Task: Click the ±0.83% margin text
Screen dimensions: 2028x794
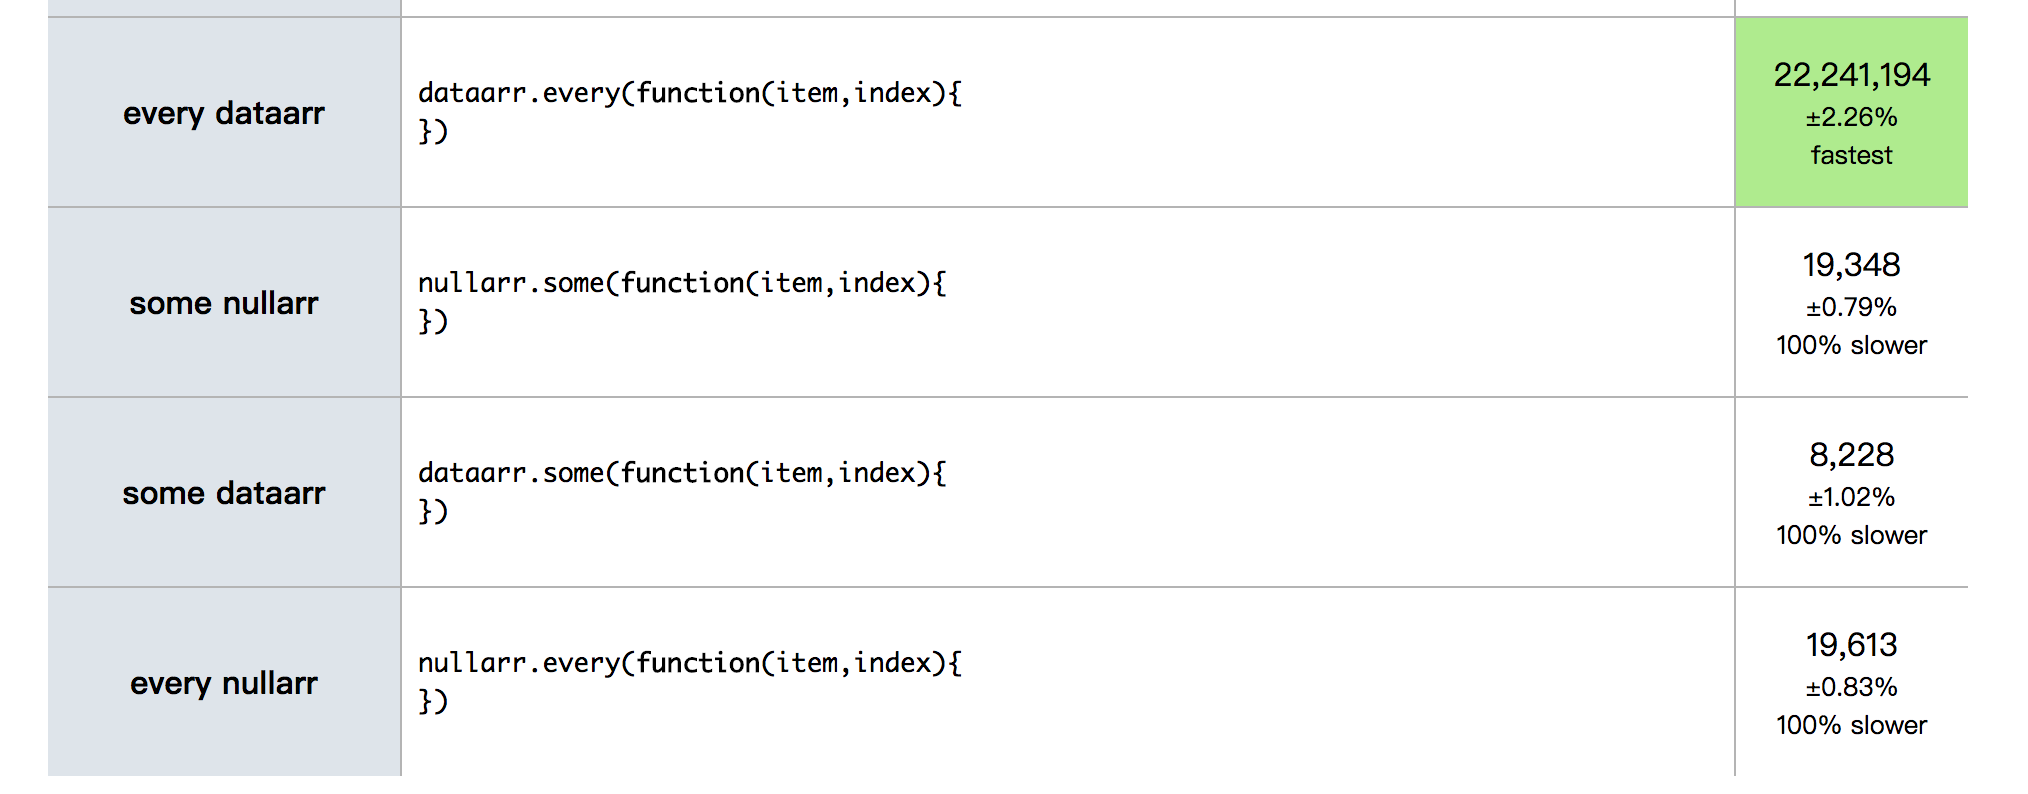Action: tap(1851, 687)
